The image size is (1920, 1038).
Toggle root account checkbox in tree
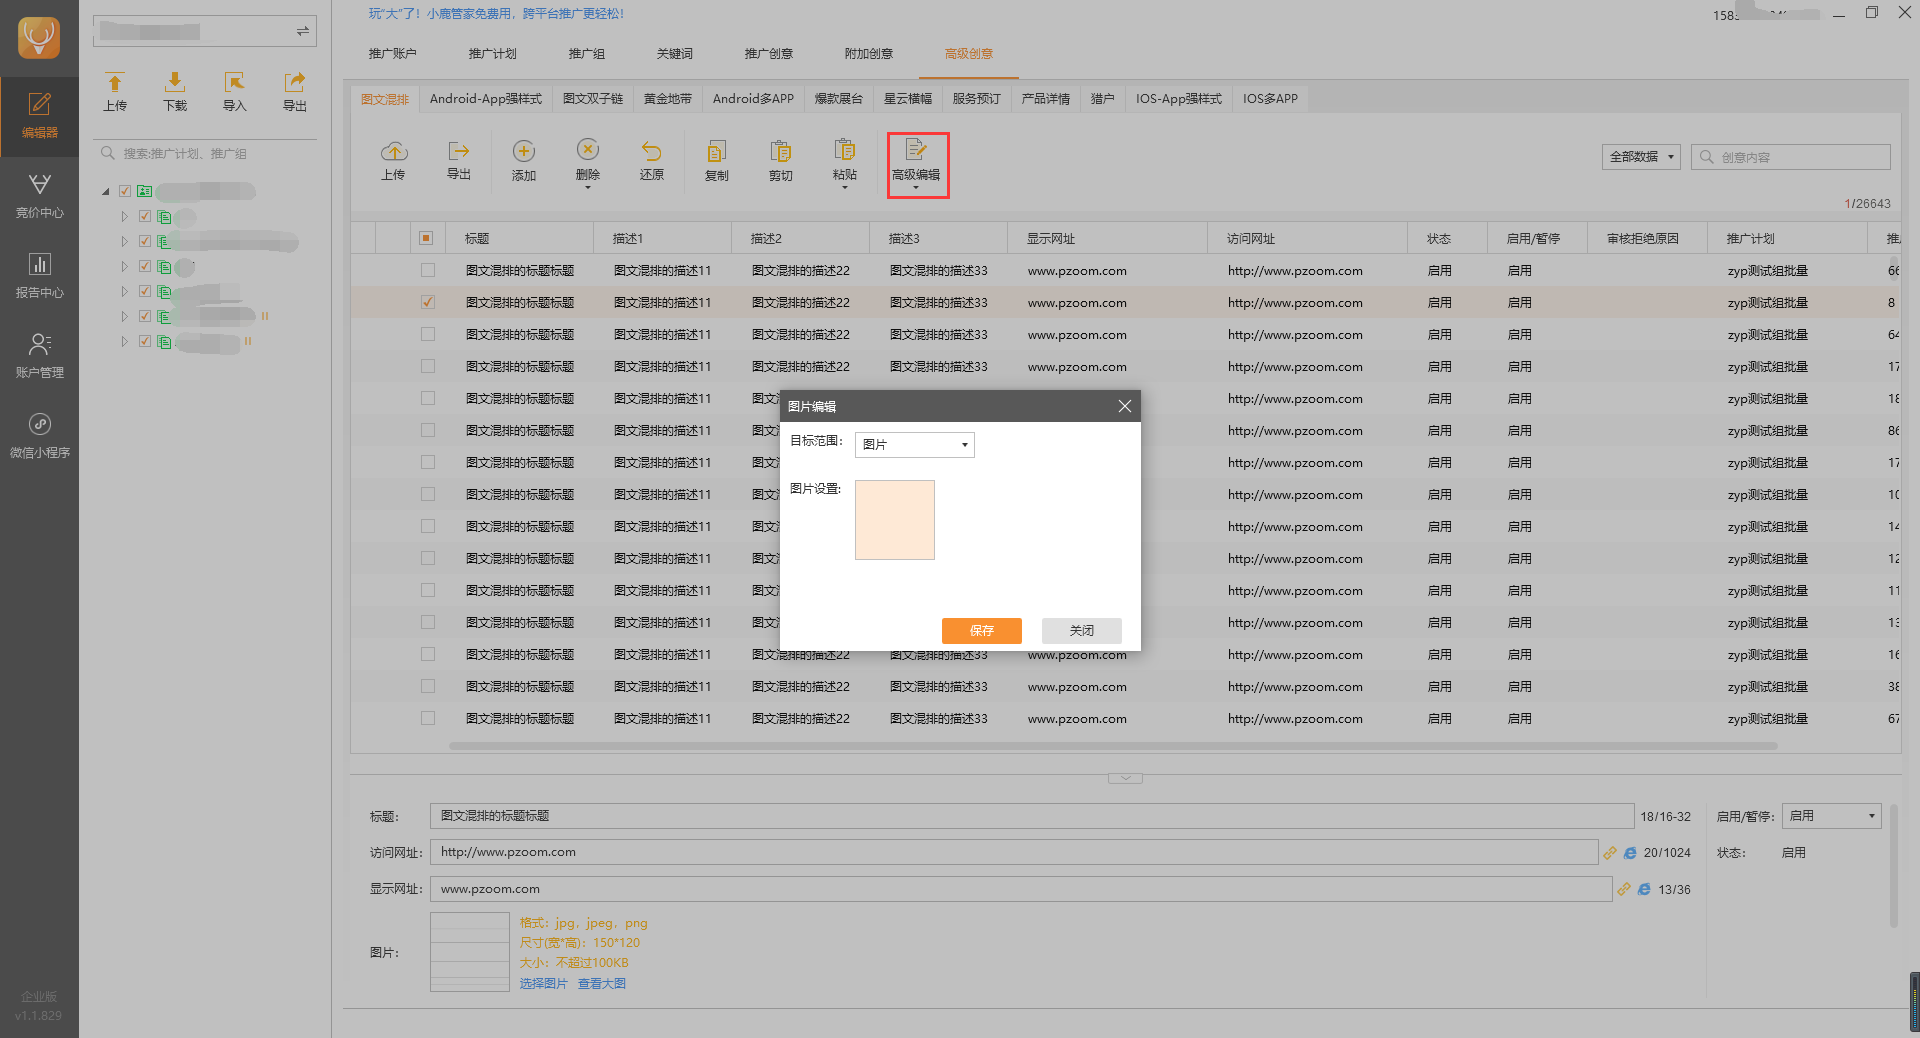click(x=125, y=191)
